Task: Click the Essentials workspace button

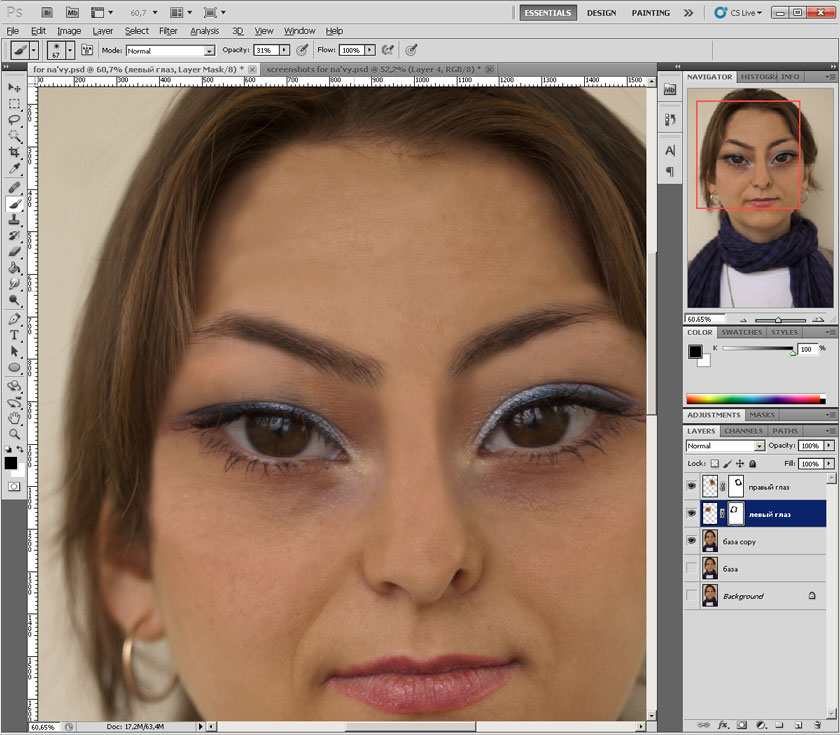Action: [x=548, y=13]
